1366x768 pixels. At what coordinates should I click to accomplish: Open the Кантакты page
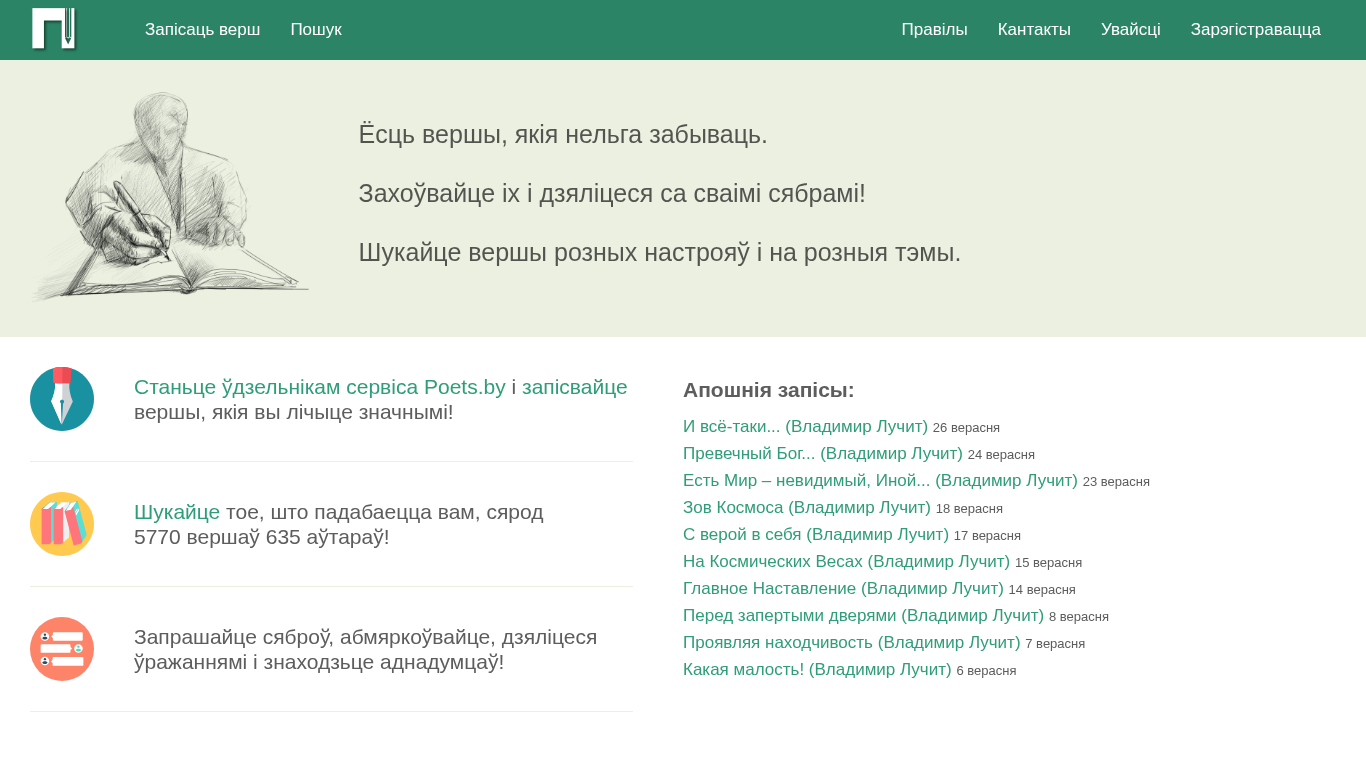click(x=1034, y=30)
